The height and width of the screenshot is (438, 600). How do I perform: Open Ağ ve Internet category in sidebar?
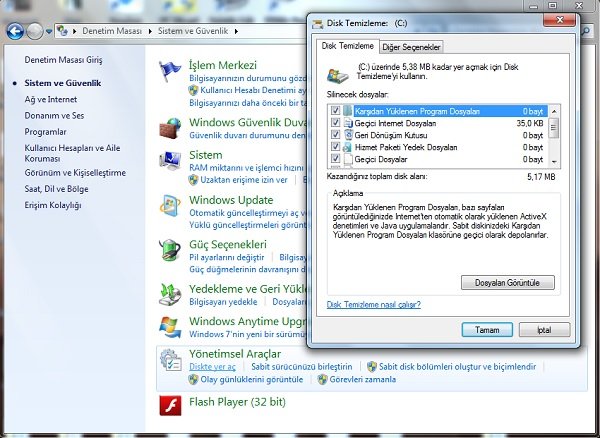point(51,99)
